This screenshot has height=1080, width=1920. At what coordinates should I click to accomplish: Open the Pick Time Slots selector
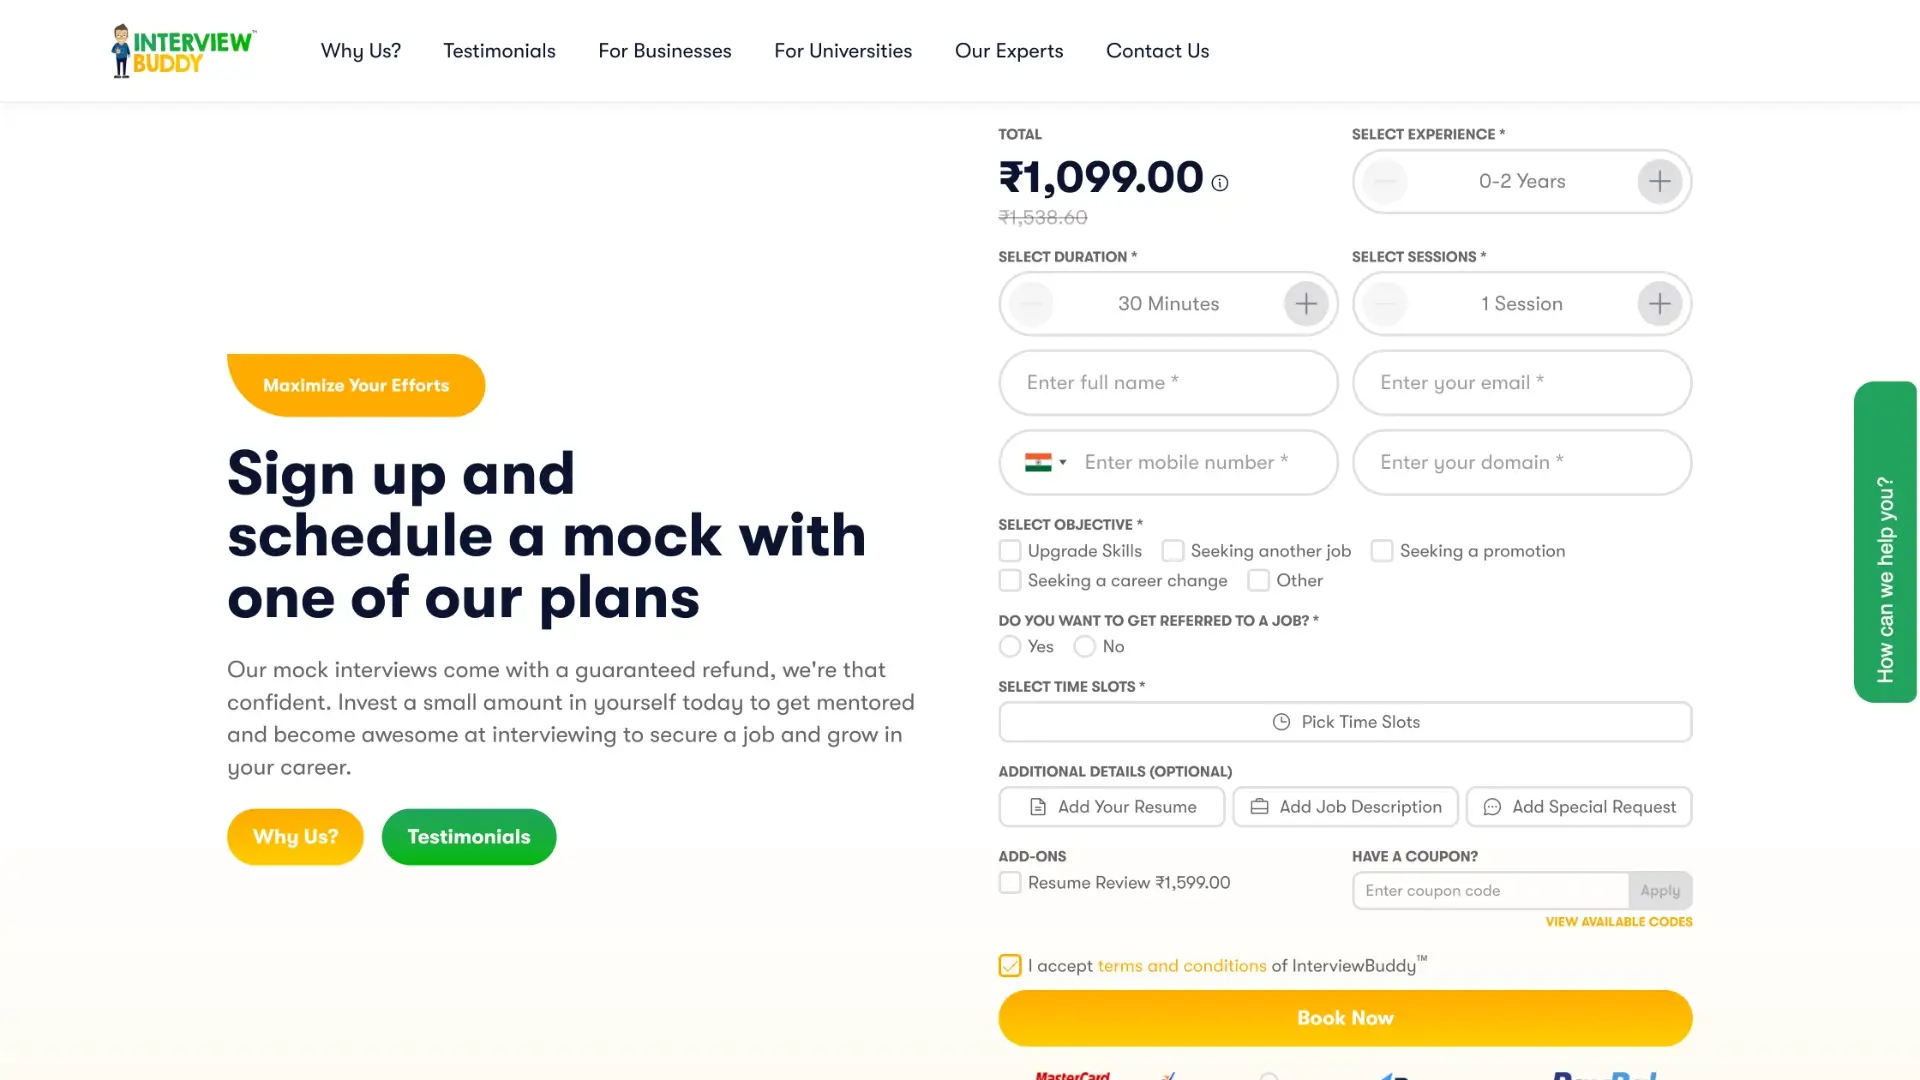pos(1345,722)
